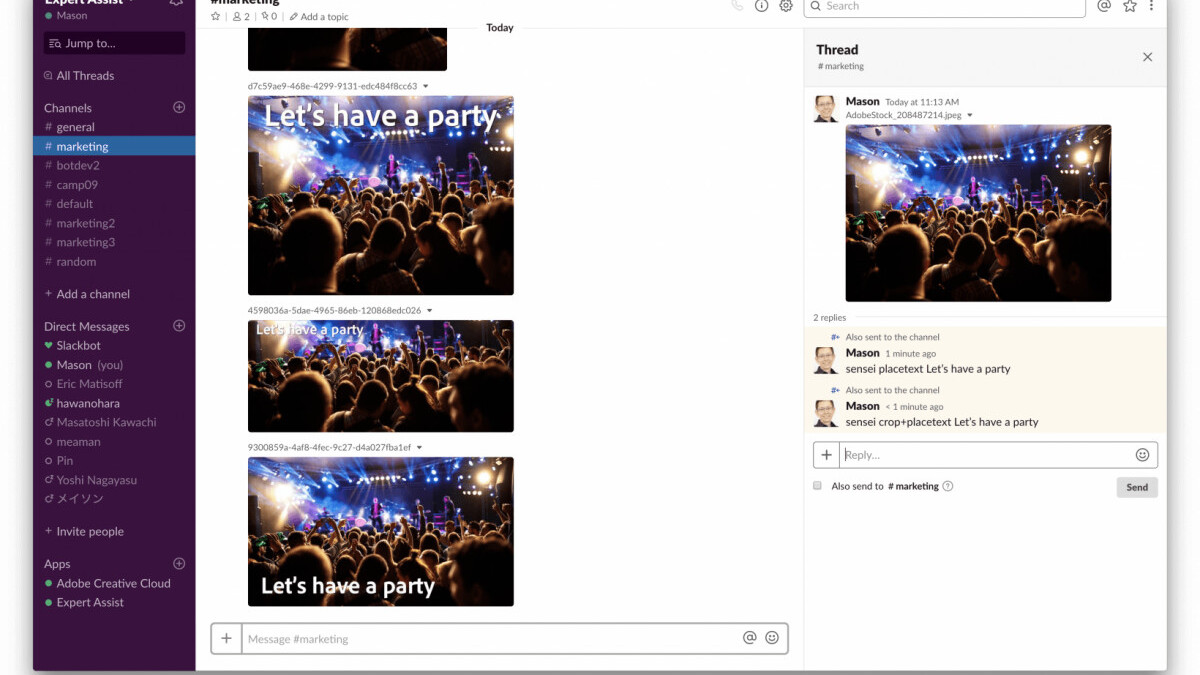Expand AdobeStock_208487214.jpeg file dropdown arrow
The image size is (1200, 675).
point(970,116)
